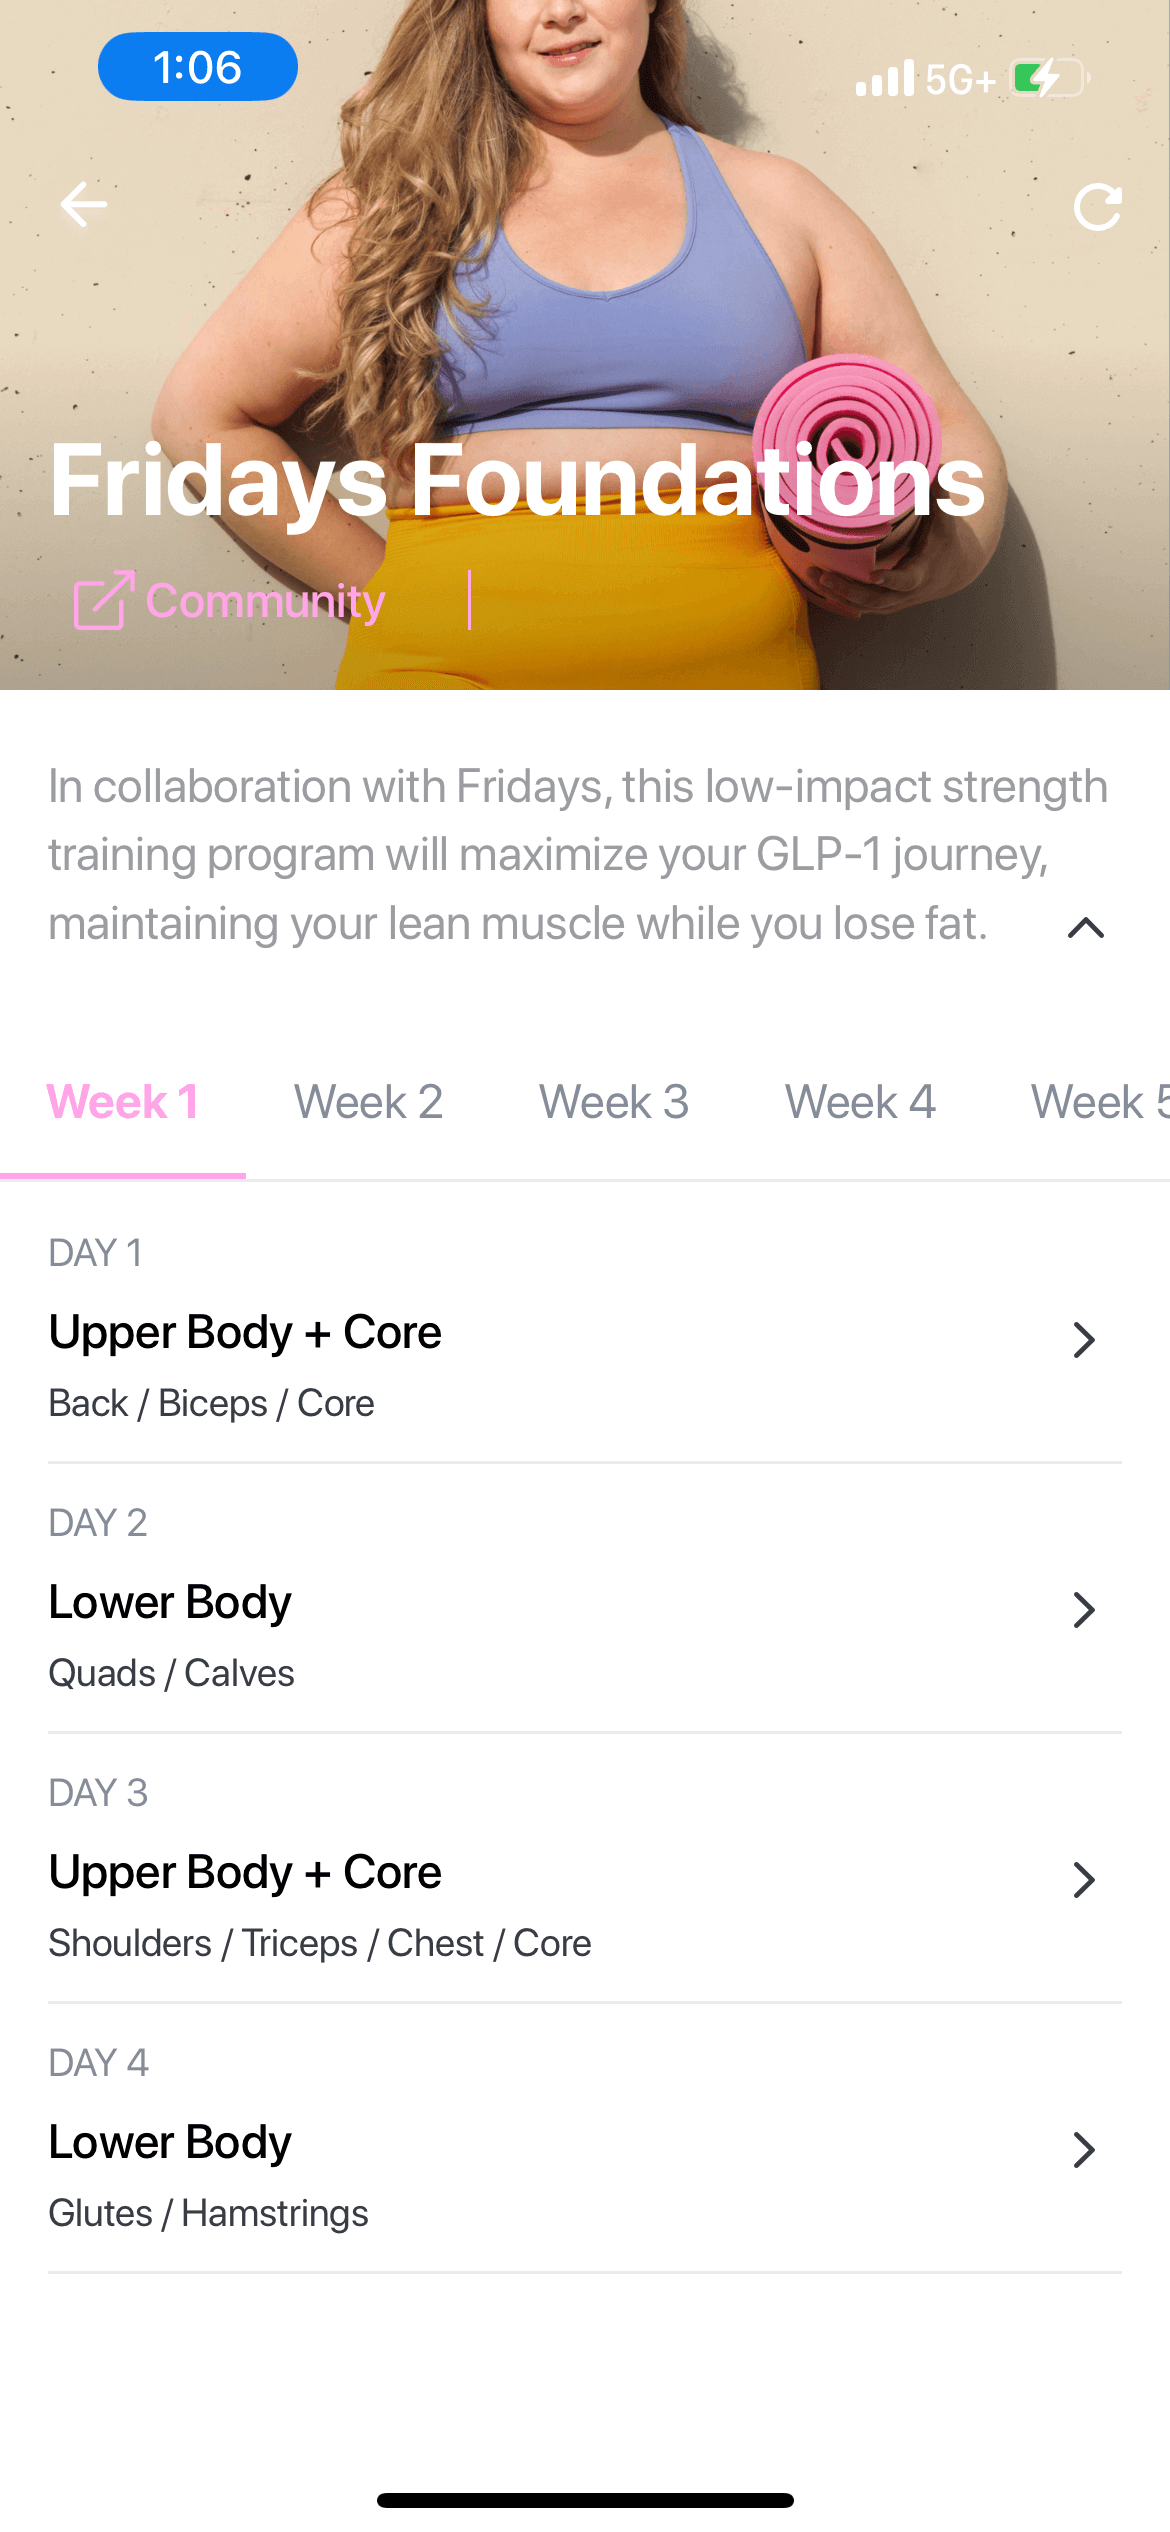This screenshot has width=1170, height=2532.
Task: Open the Community link
Action: 264,601
